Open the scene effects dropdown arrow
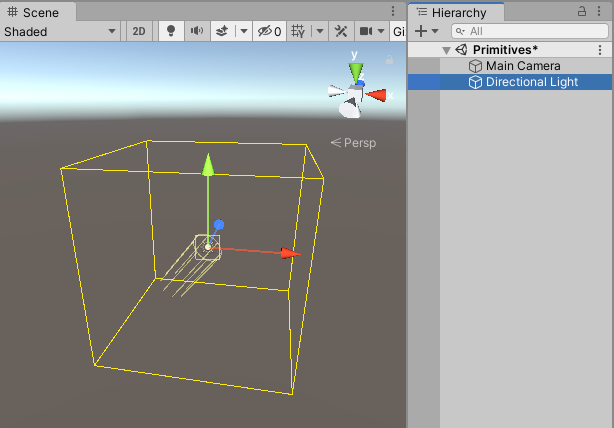The height and width of the screenshot is (428, 614). coord(243,31)
